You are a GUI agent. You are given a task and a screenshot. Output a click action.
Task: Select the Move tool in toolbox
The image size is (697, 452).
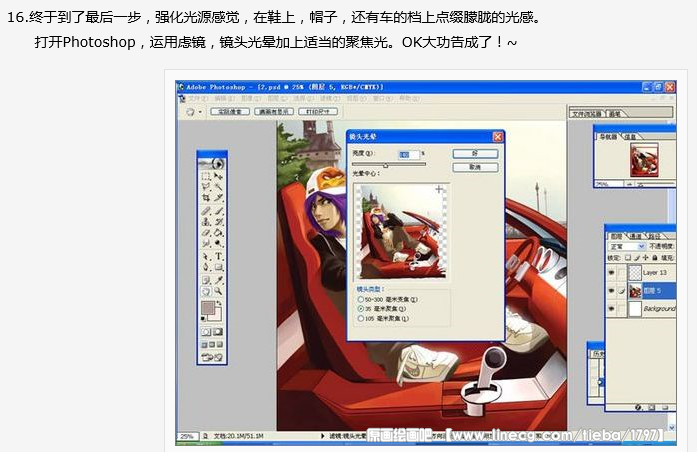pyautogui.click(x=218, y=176)
